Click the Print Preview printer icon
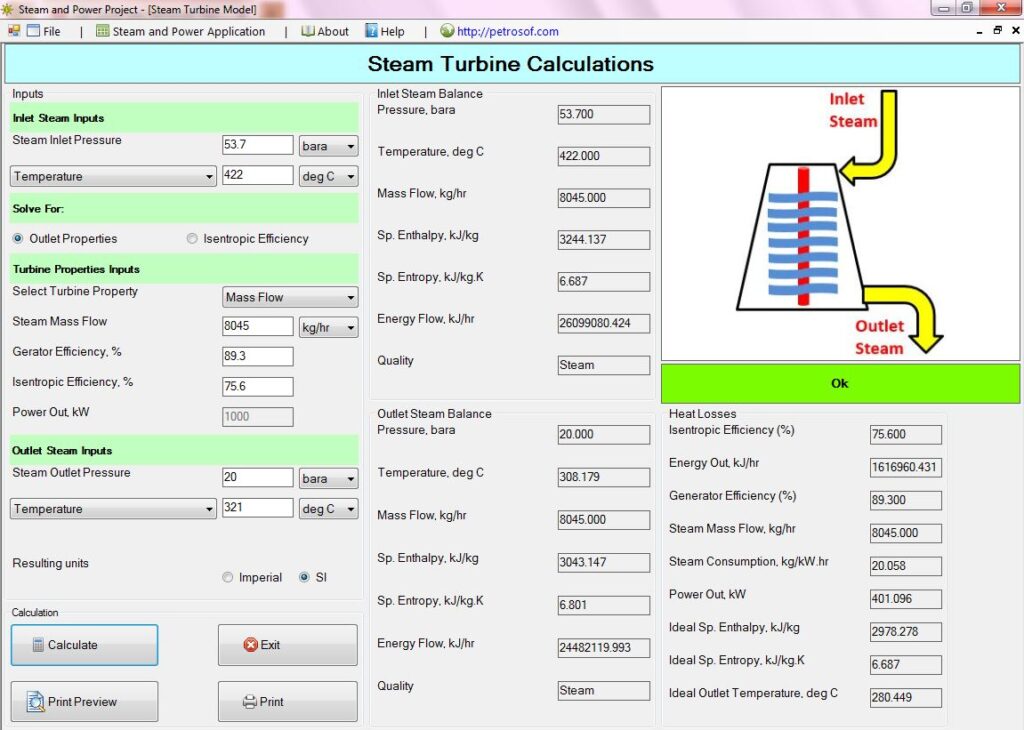 pyautogui.click(x=36, y=700)
